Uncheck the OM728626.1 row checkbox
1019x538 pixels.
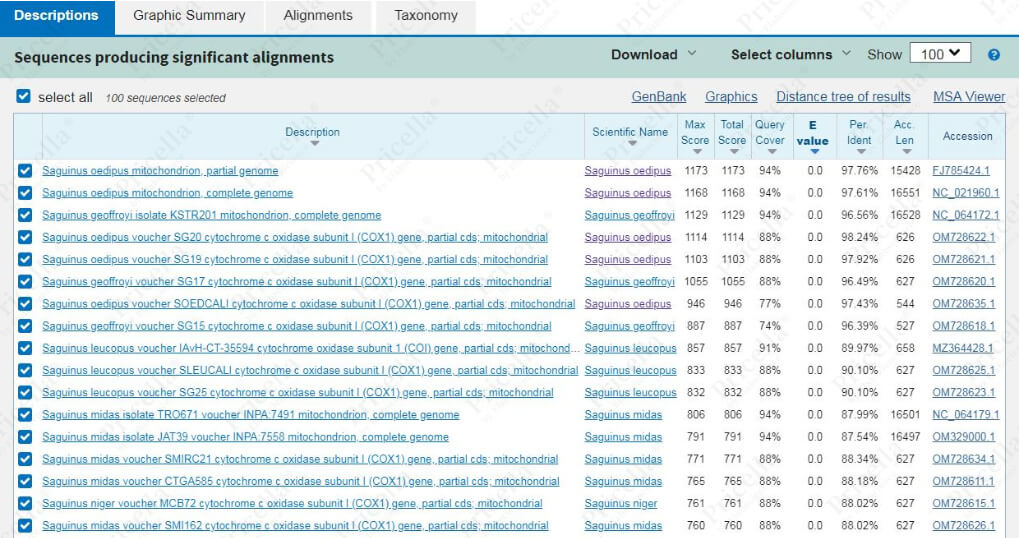[25, 525]
